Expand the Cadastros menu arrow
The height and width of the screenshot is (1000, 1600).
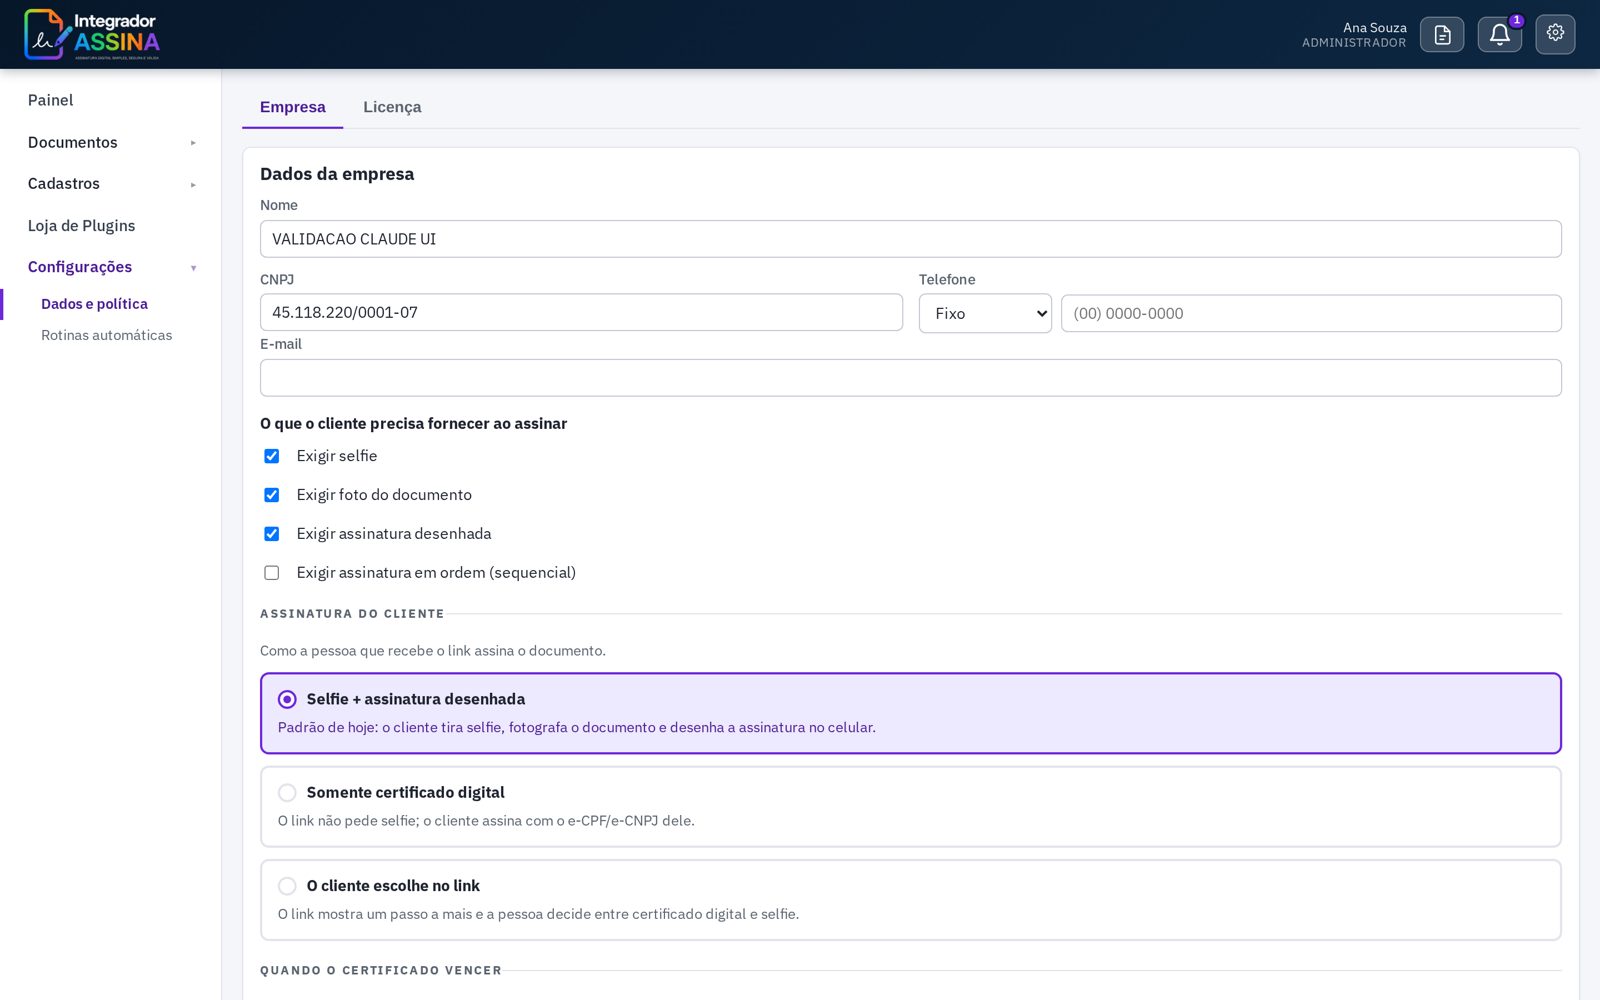193,185
